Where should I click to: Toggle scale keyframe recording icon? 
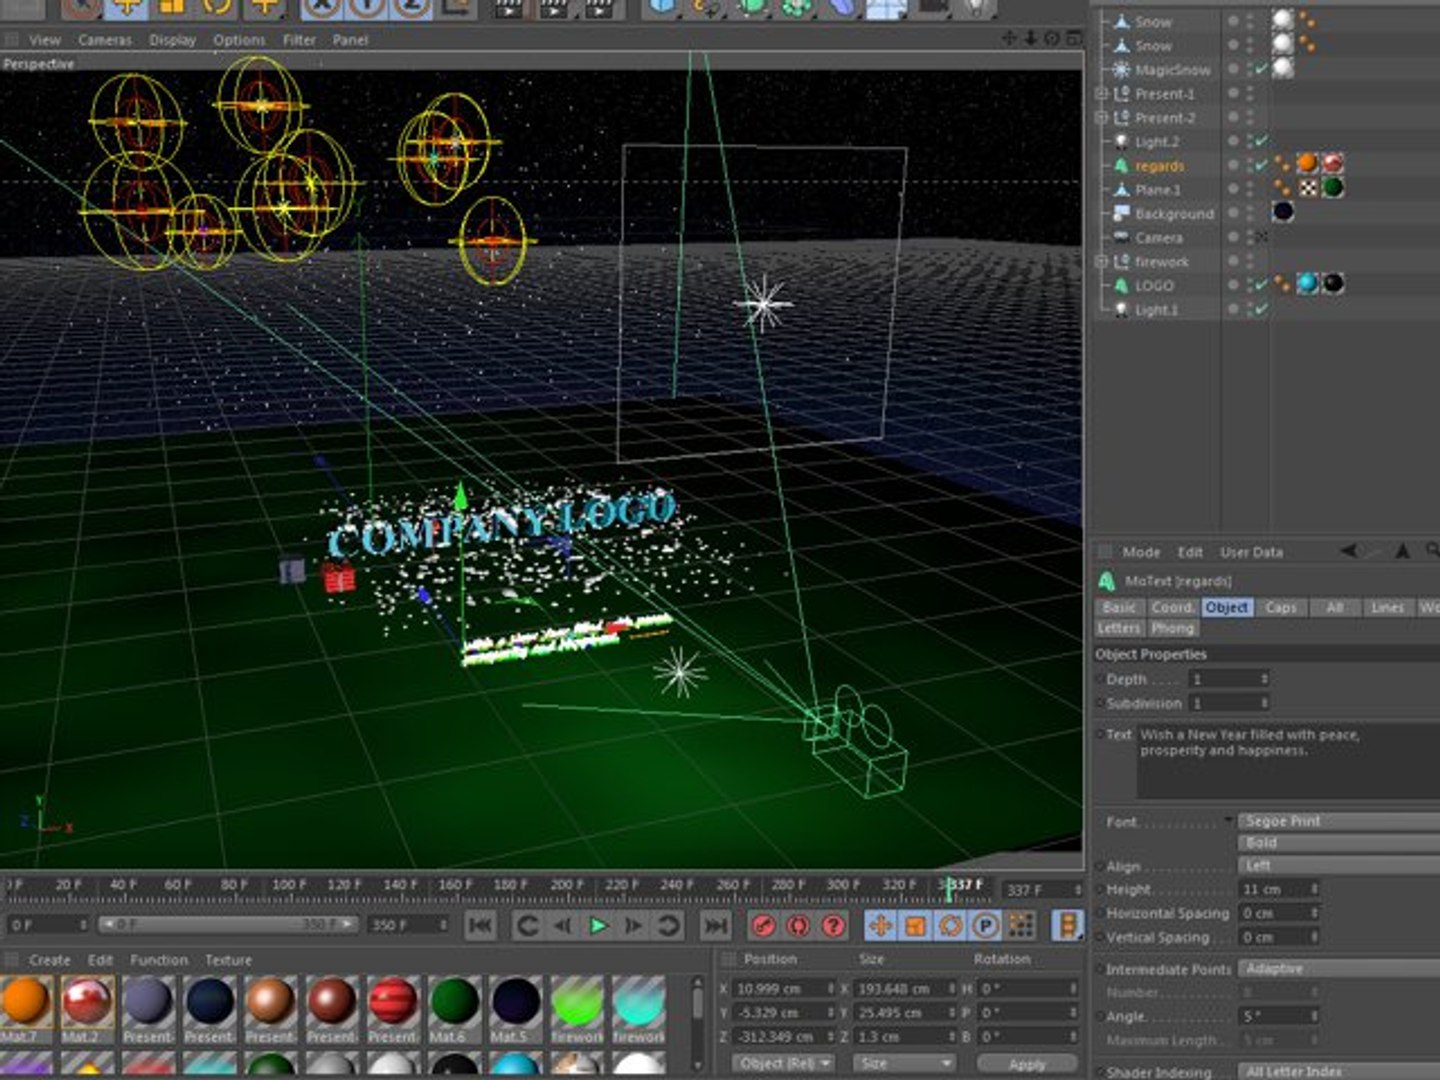[x=915, y=926]
